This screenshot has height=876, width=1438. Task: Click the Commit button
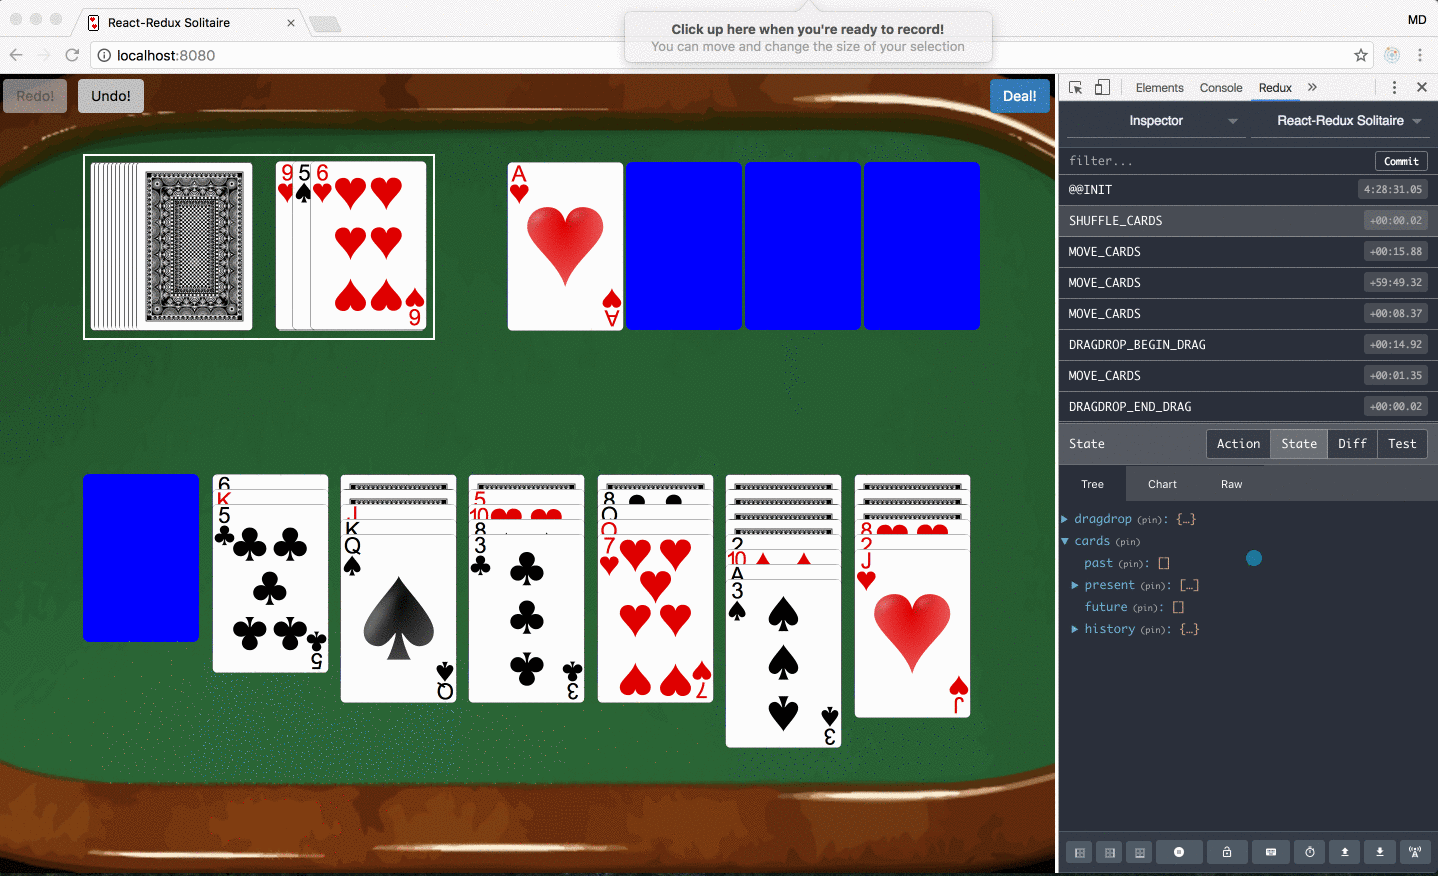[x=1401, y=161]
